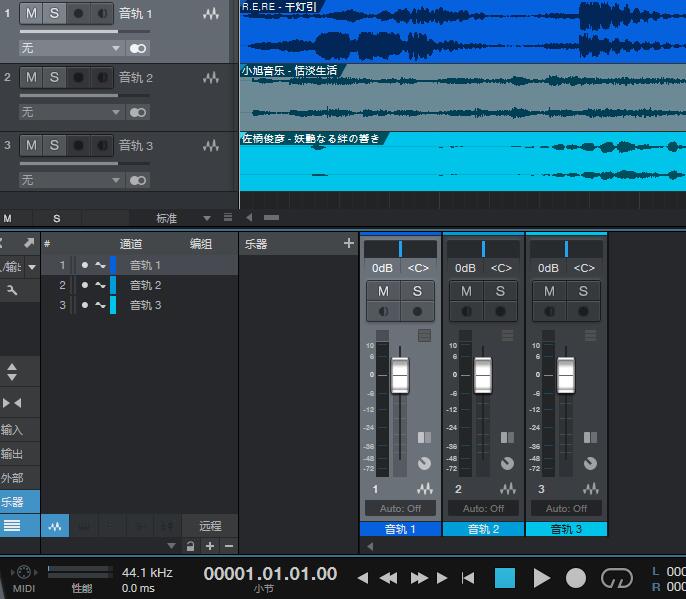Click the minus button below channel list

click(x=229, y=546)
